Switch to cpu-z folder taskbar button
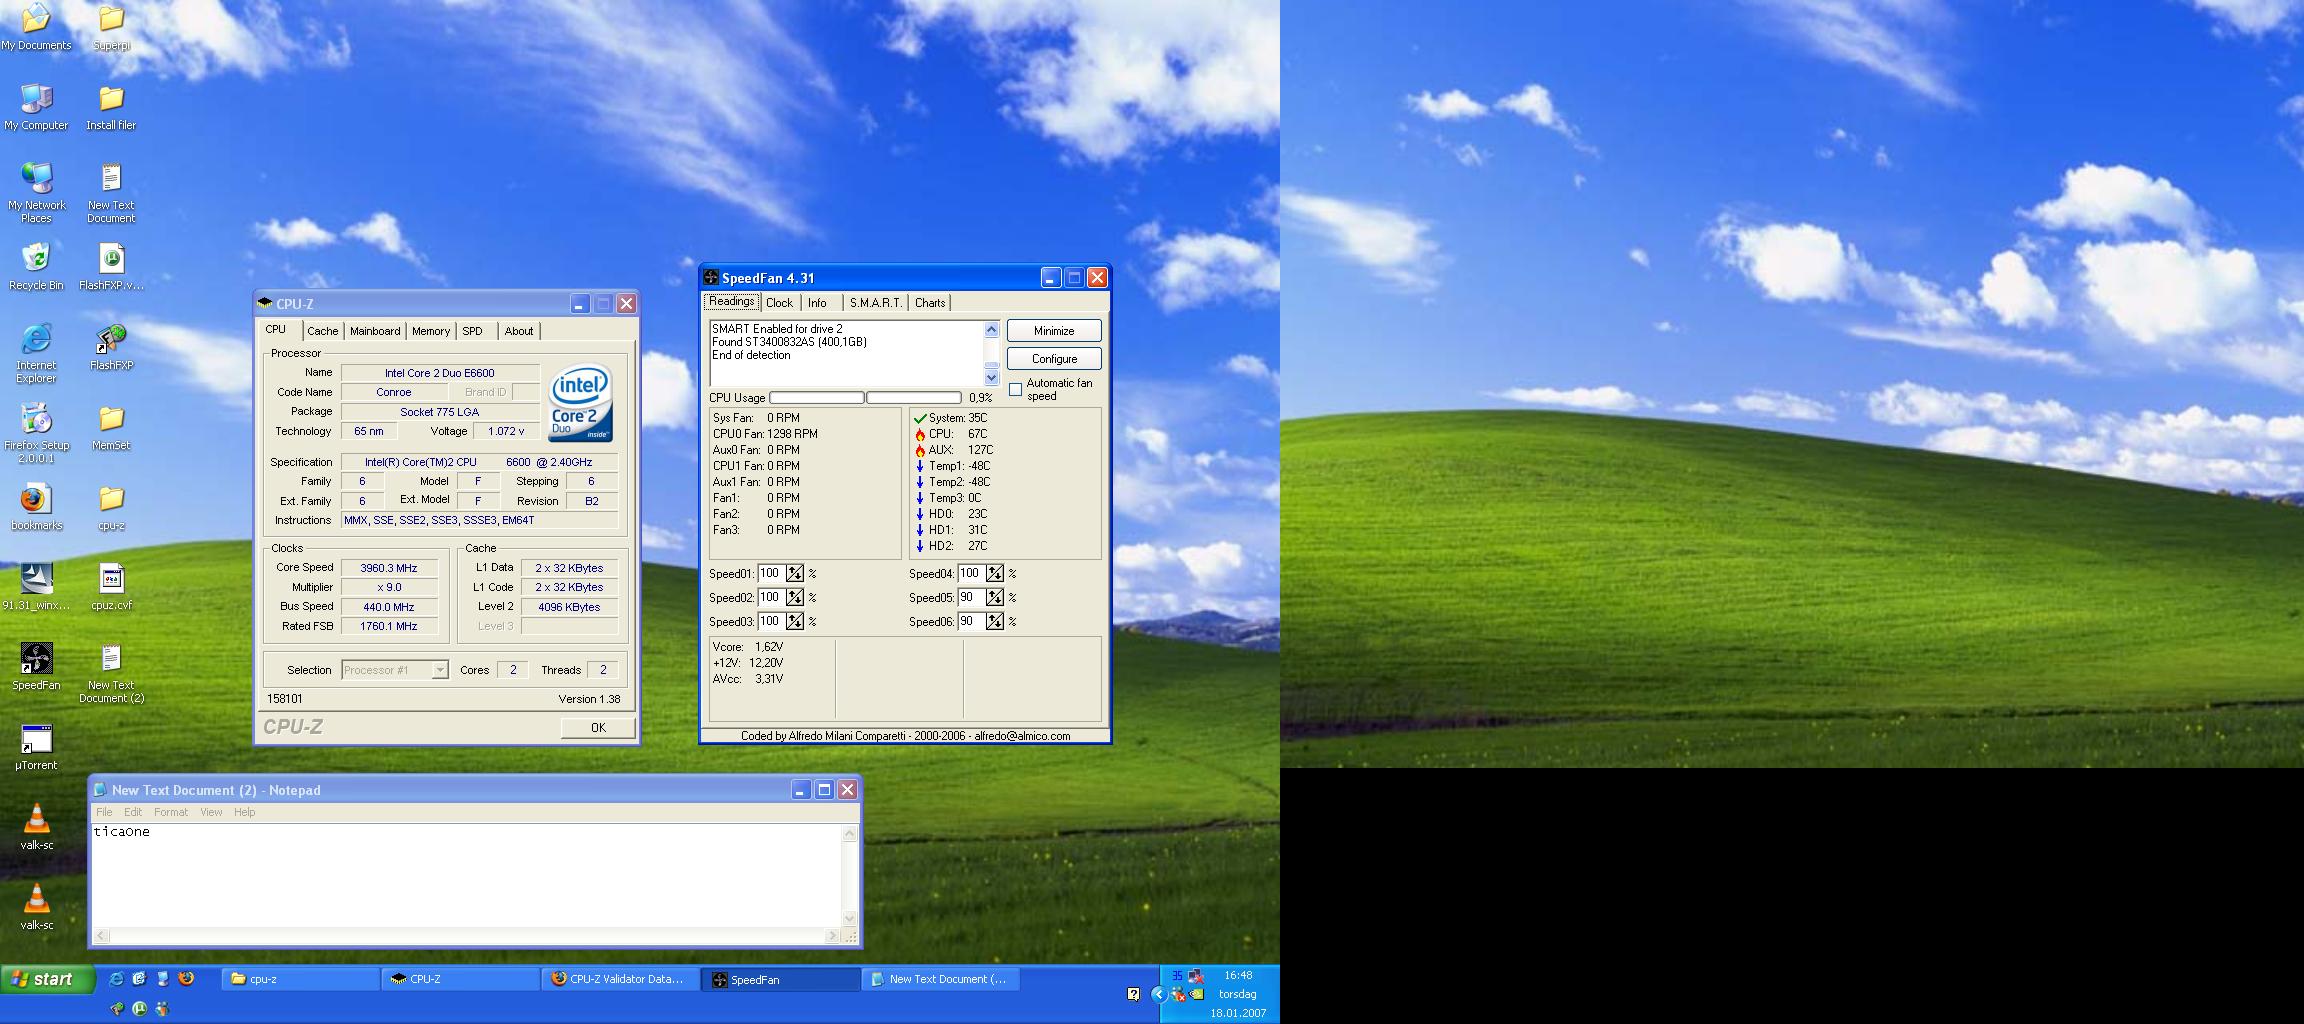 300,979
